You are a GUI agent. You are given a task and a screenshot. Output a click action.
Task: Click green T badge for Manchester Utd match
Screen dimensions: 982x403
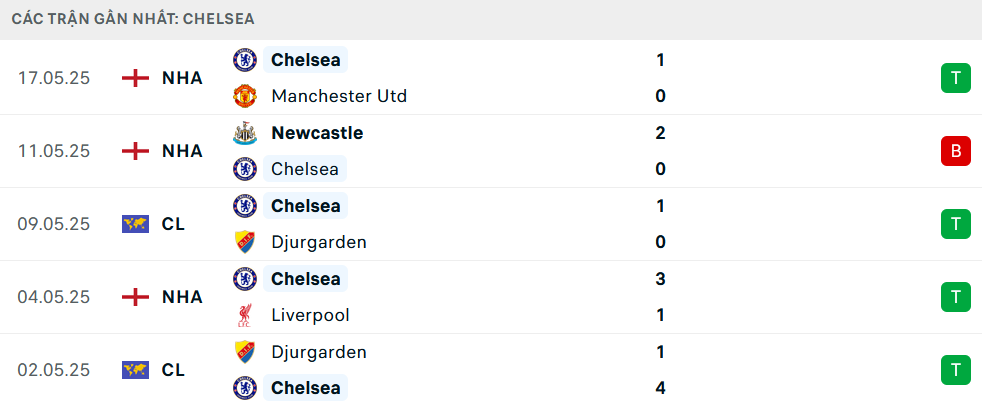tap(955, 78)
